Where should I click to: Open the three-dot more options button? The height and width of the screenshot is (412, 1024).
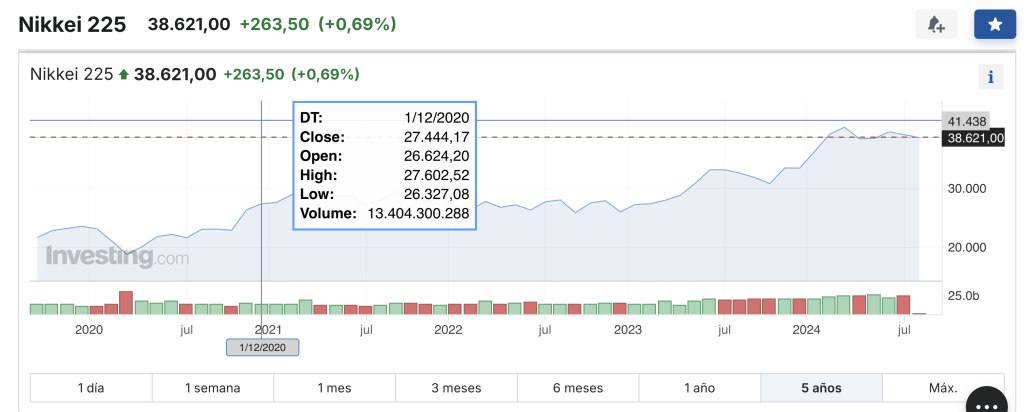(988, 402)
